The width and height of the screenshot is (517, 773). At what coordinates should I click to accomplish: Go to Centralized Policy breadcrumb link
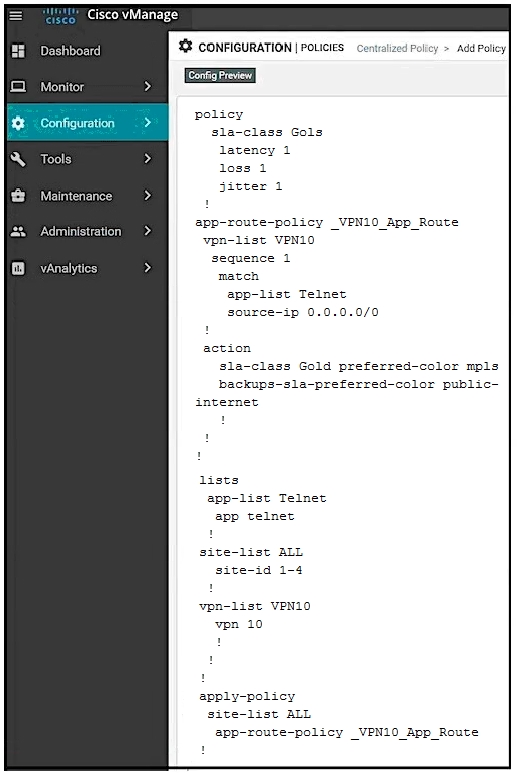[x=397, y=48]
